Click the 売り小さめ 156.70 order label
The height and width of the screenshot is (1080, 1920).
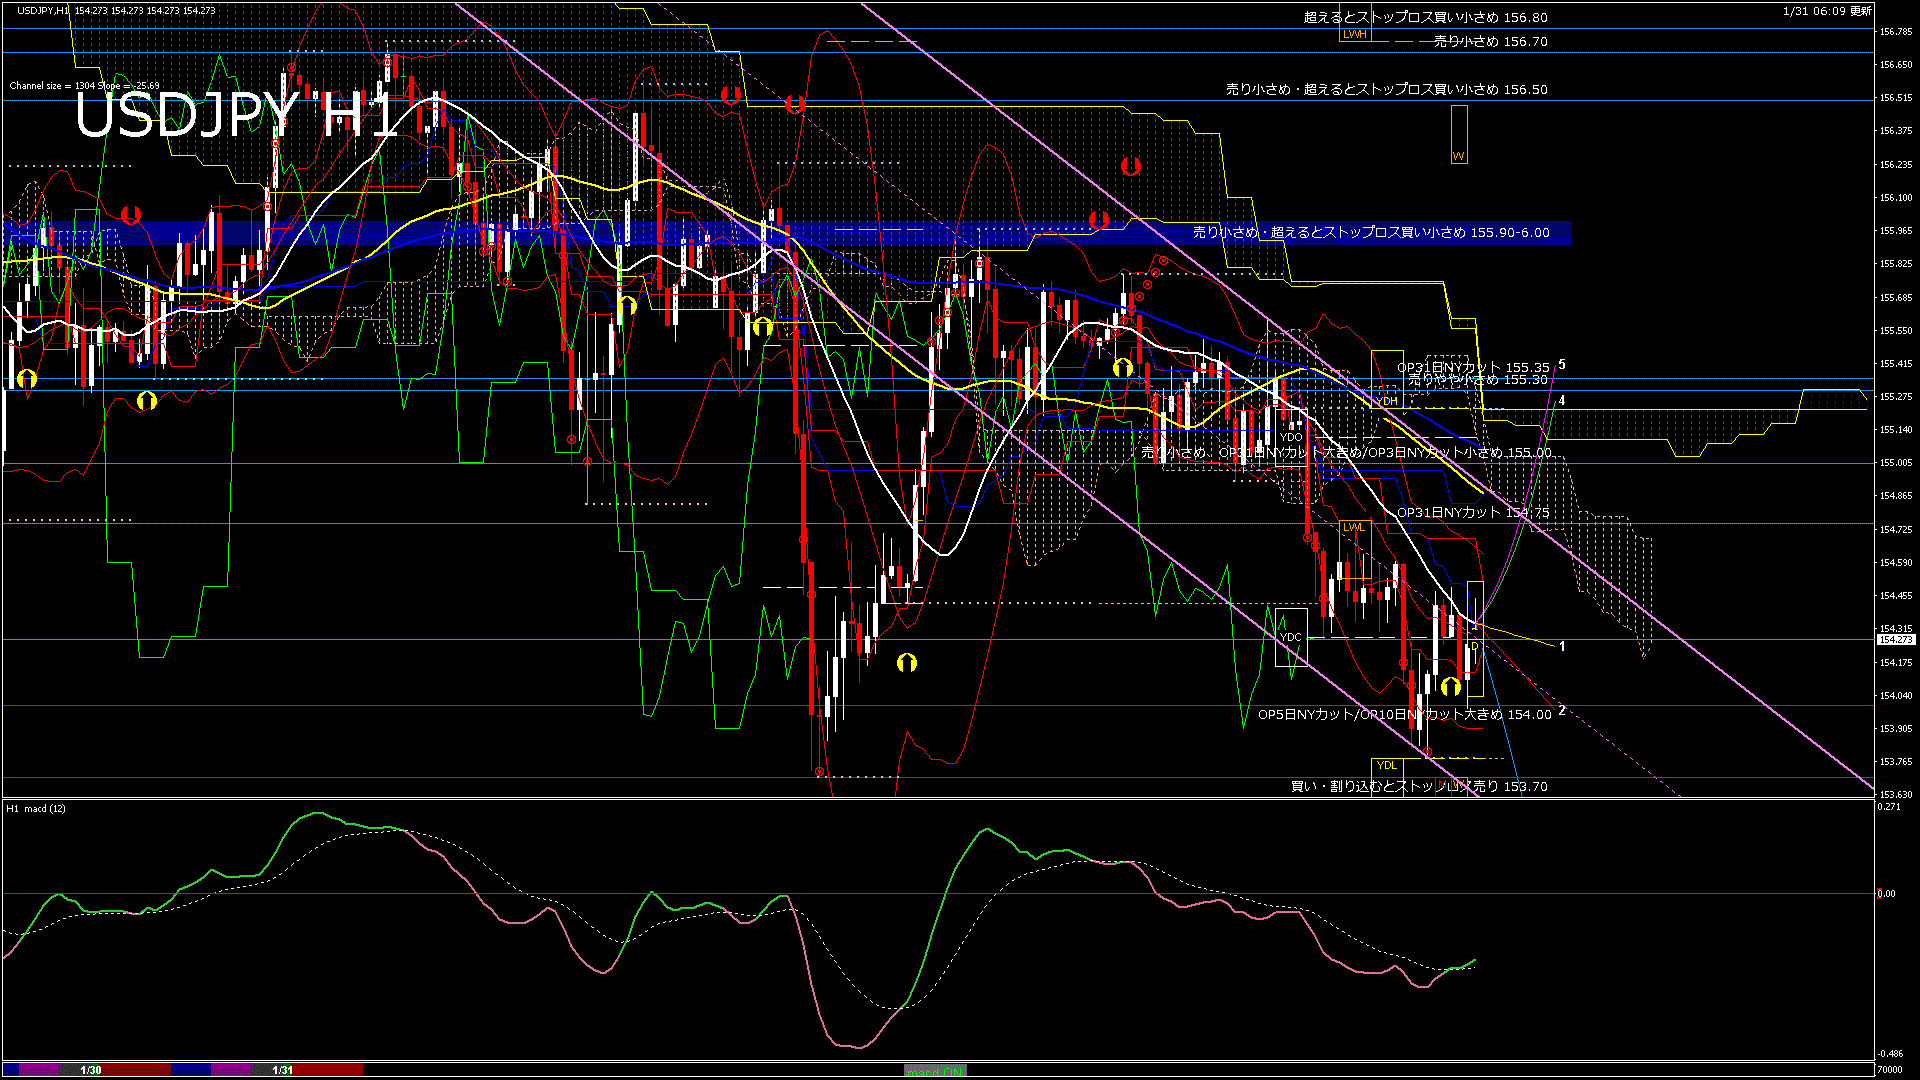point(1490,42)
